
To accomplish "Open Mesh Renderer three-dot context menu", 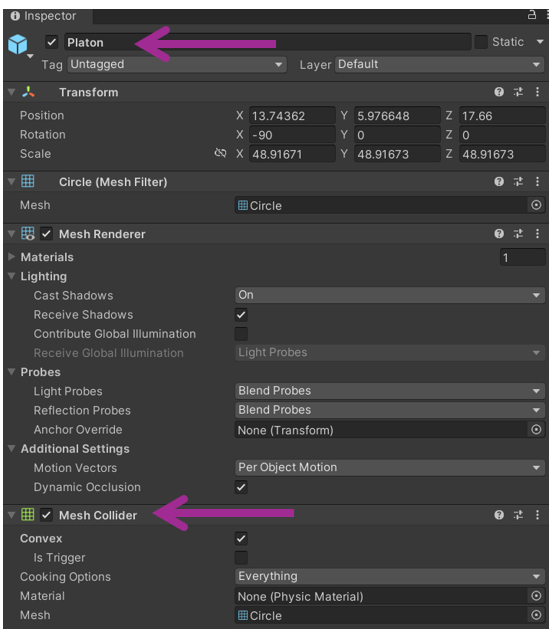I will tap(537, 234).
